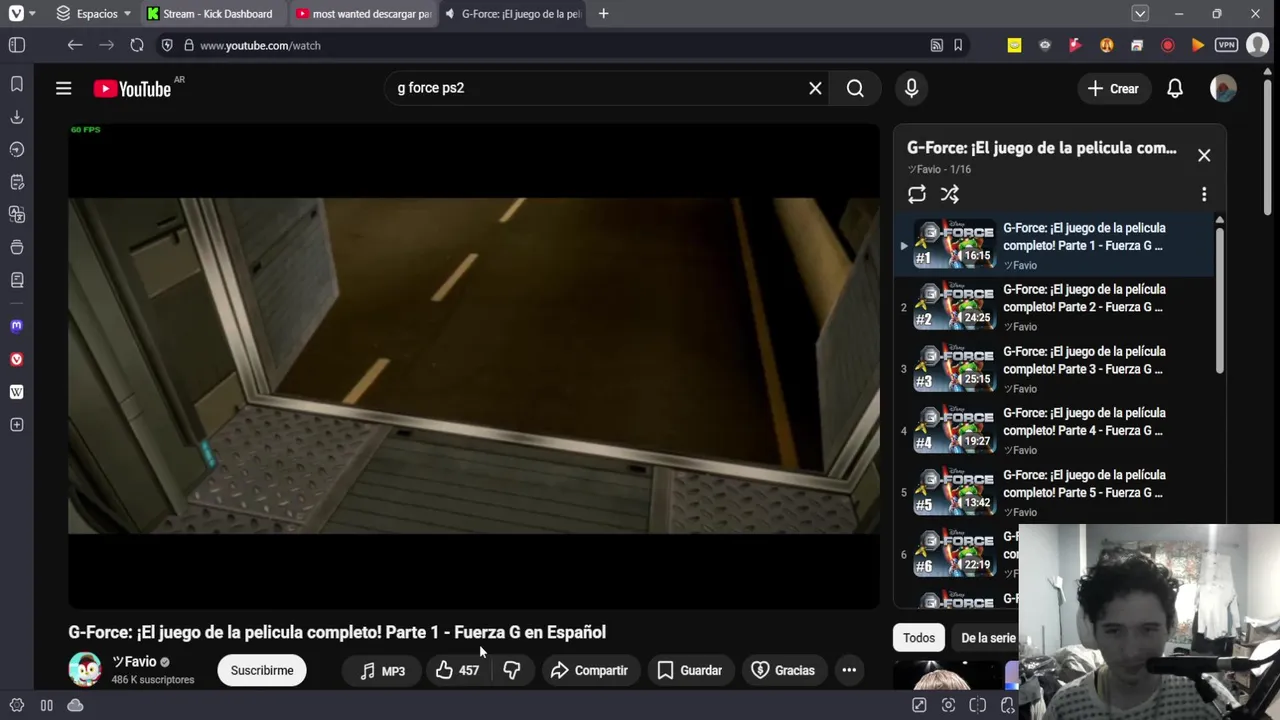Open playlist more options menu
The width and height of the screenshot is (1280, 720).
tap(1204, 195)
